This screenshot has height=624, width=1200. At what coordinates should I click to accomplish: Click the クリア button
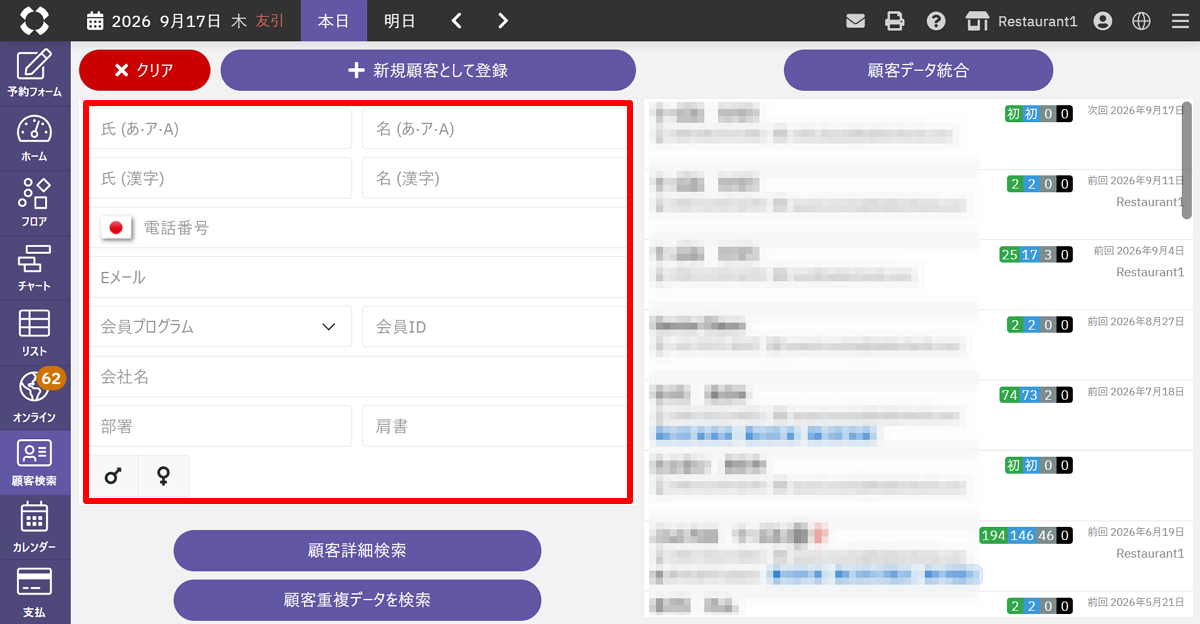[145, 70]
